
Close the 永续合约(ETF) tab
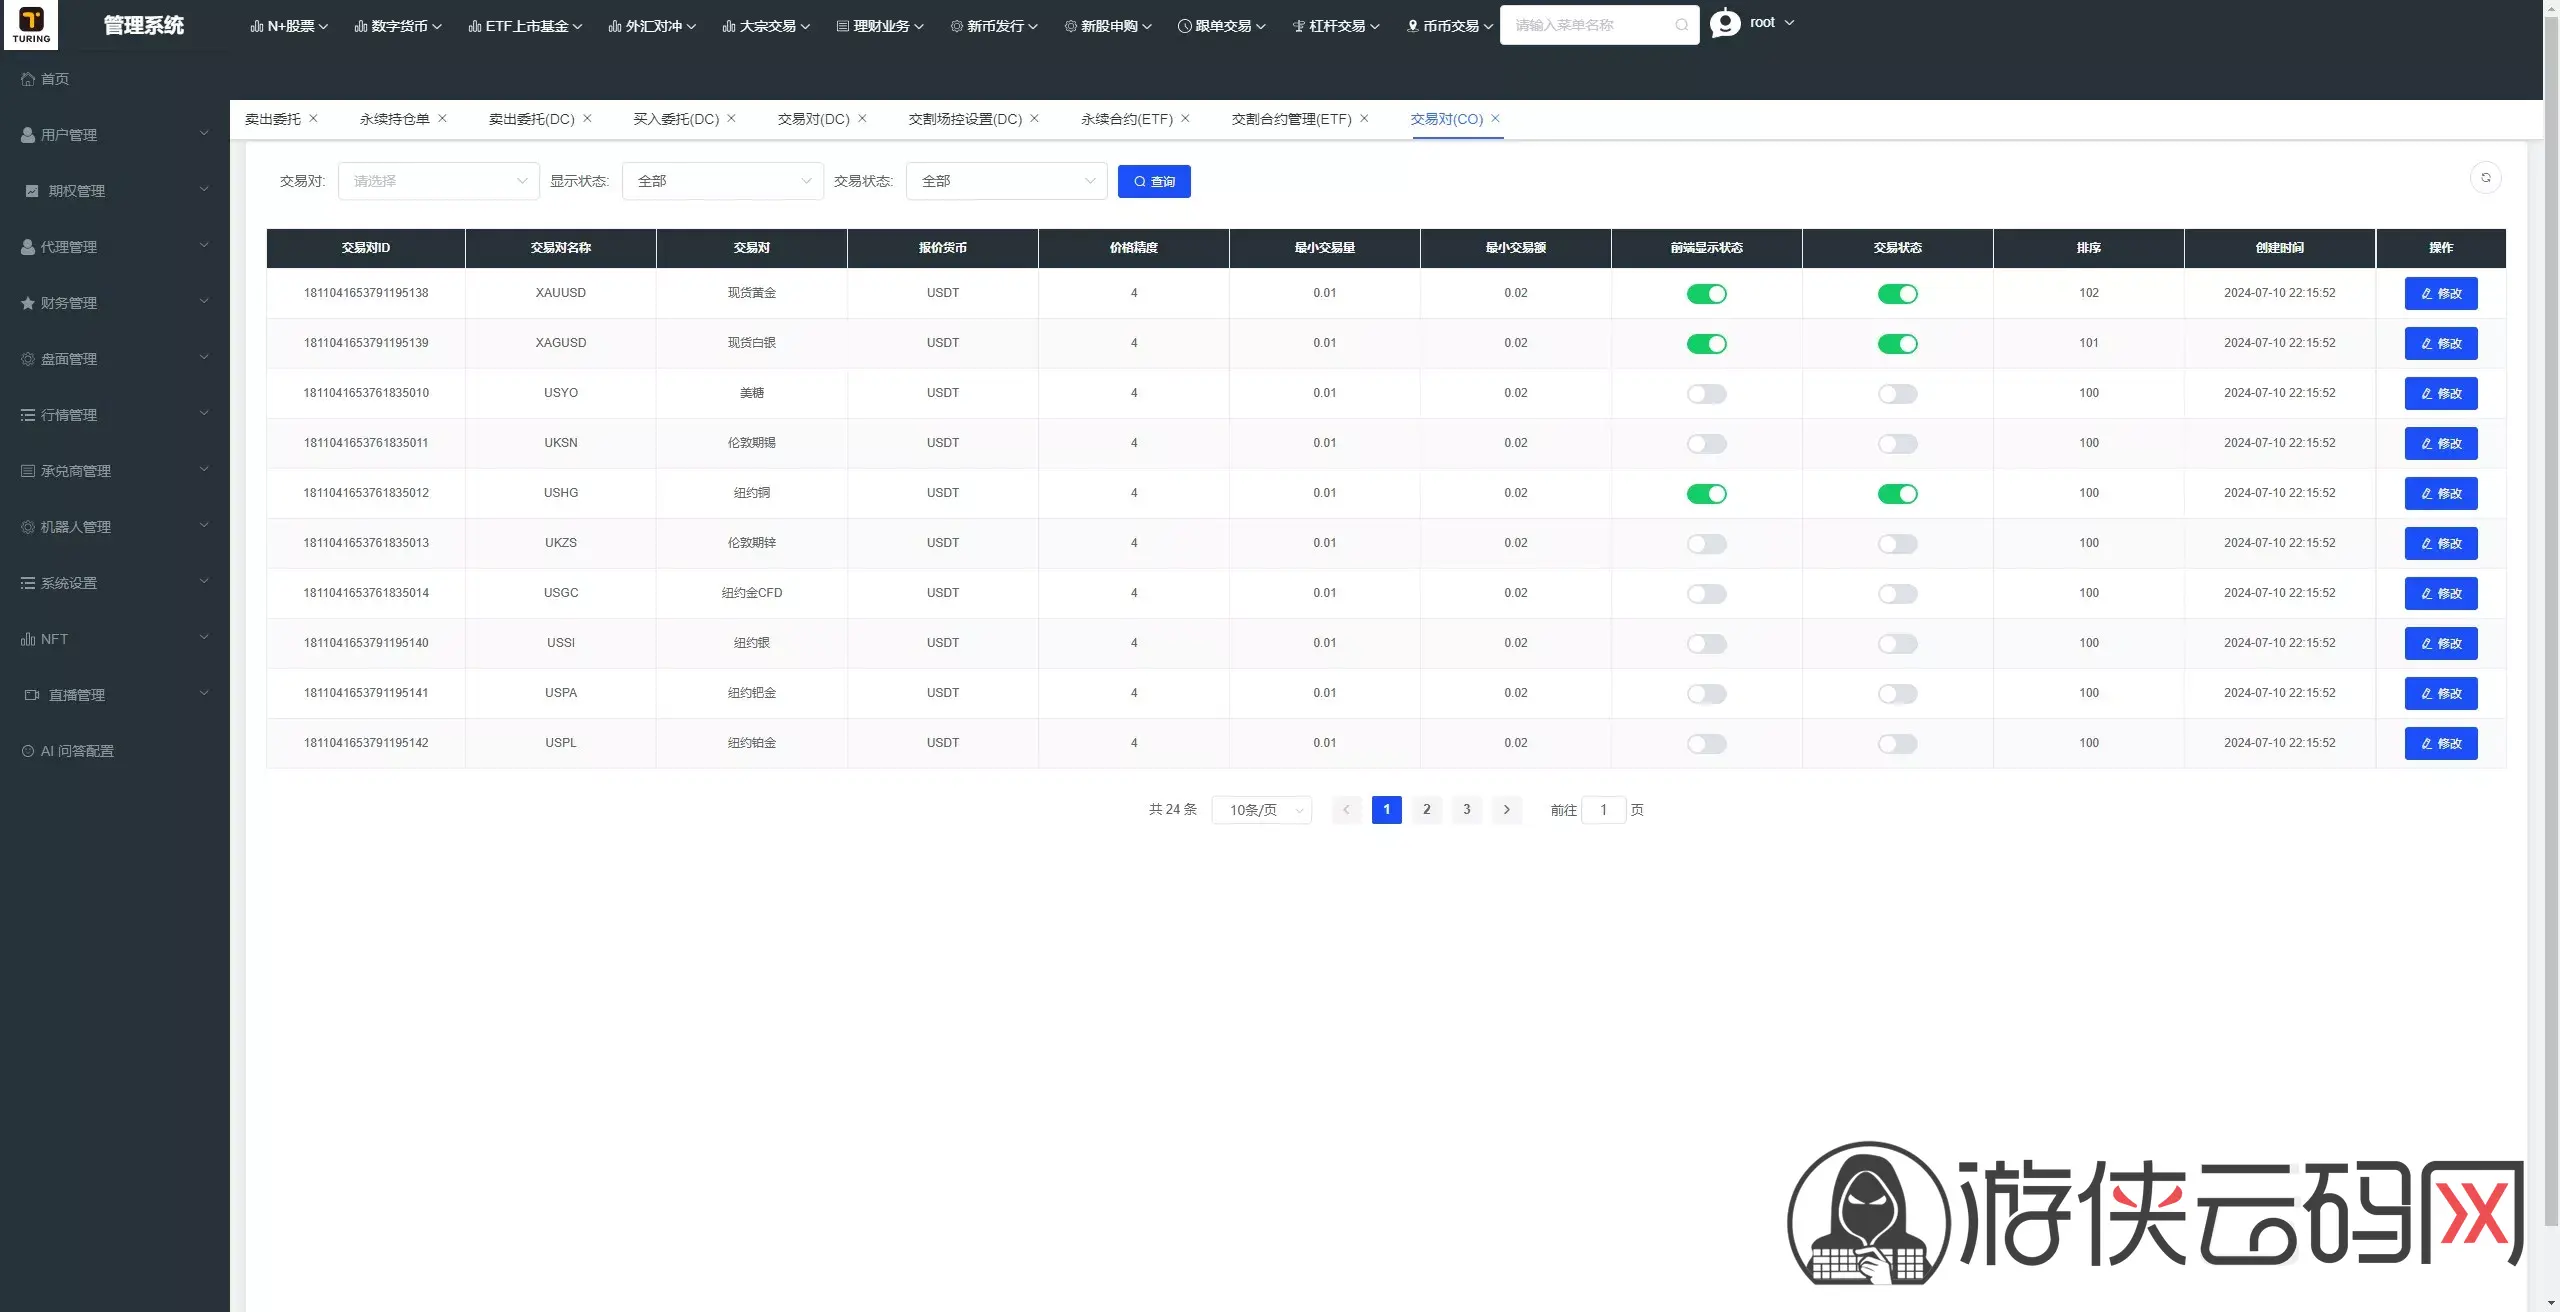pyautogui.click(x=1185, y=118)
